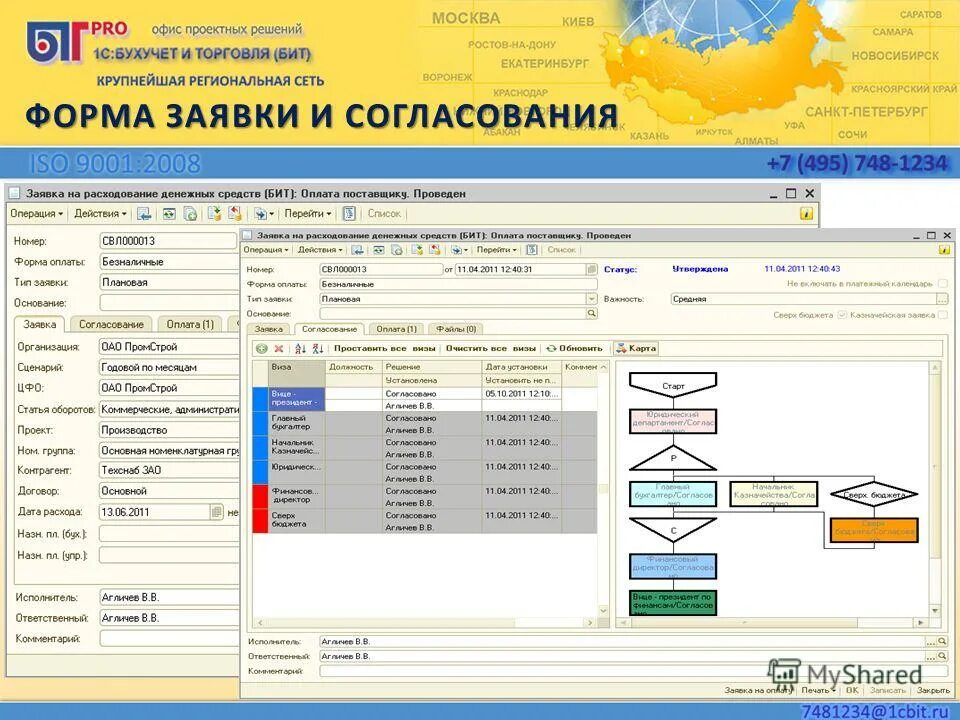
Task: Click the 'Решение' column header
Action: (x=432, y=367)
